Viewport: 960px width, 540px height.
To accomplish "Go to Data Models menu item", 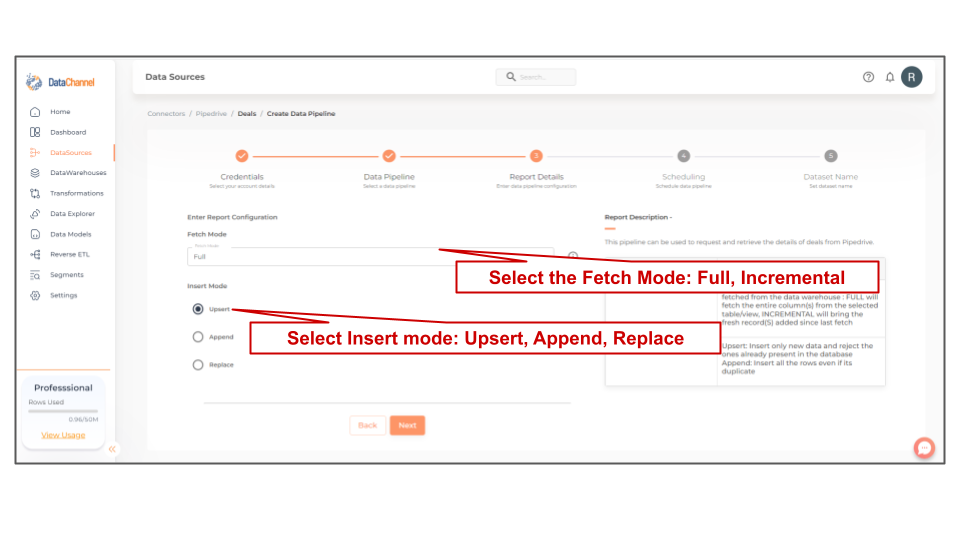I will (x=70, y=234).
